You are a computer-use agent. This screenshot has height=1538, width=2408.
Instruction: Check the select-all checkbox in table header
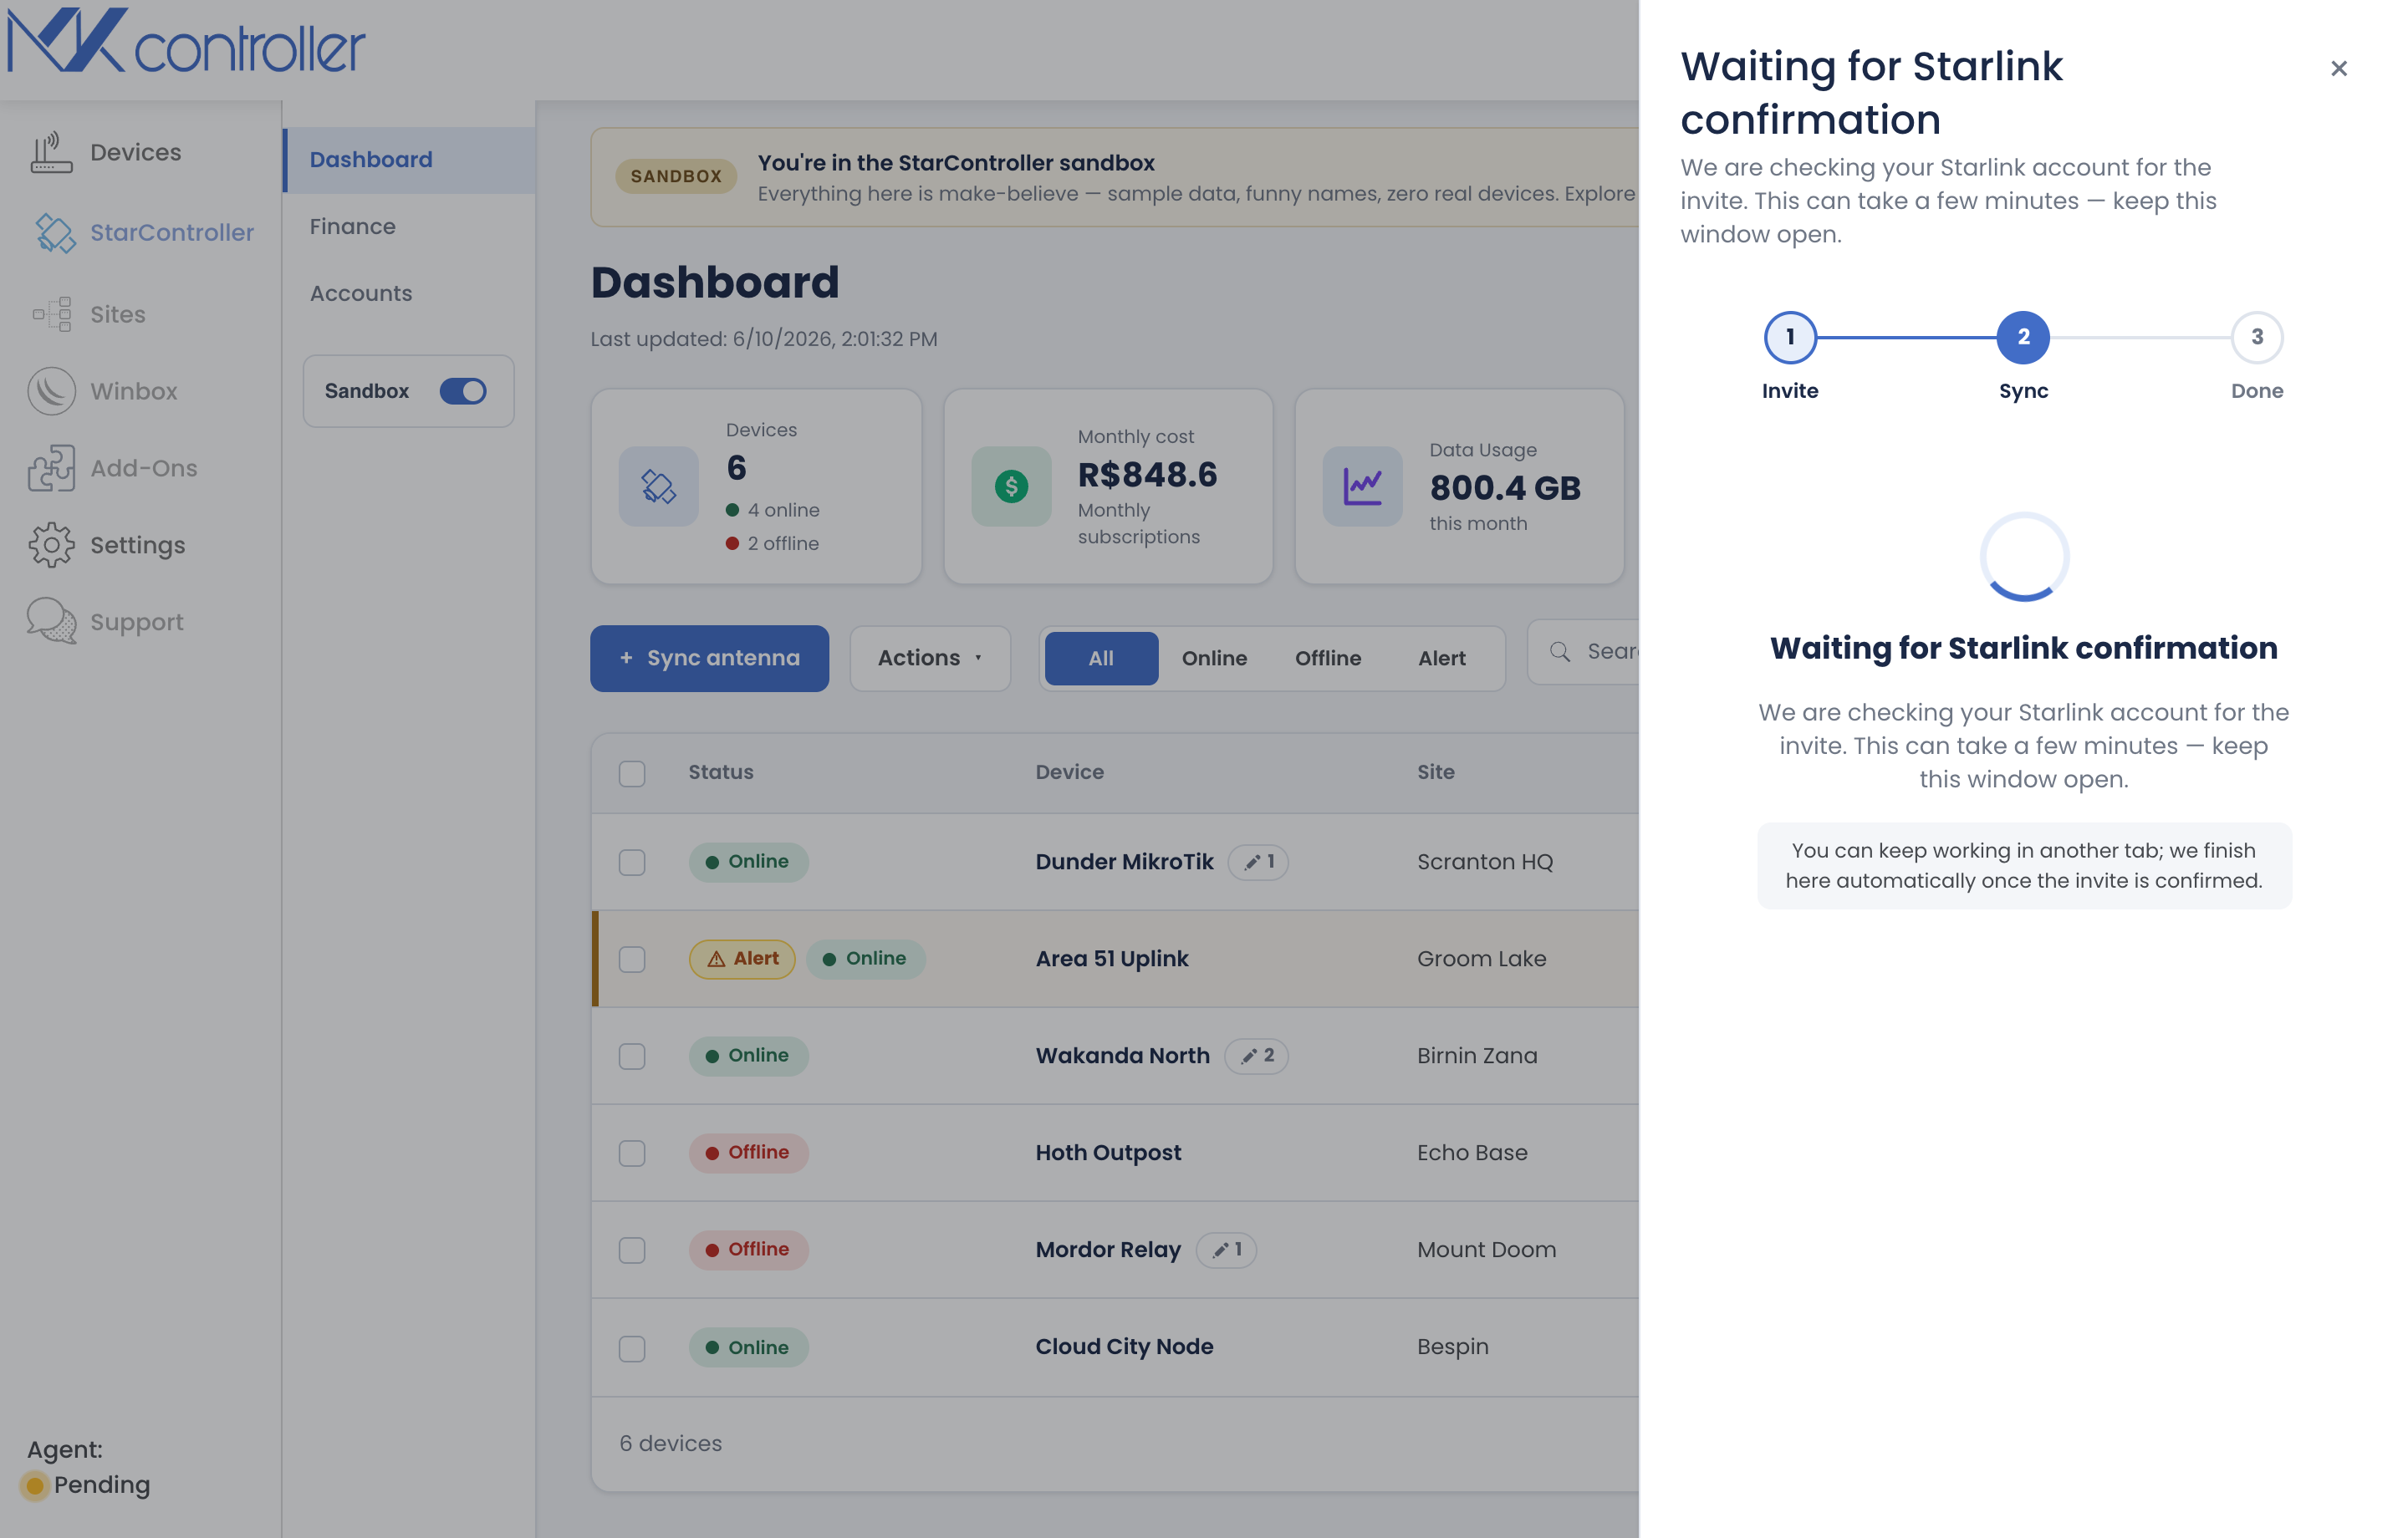click(632, 773)
